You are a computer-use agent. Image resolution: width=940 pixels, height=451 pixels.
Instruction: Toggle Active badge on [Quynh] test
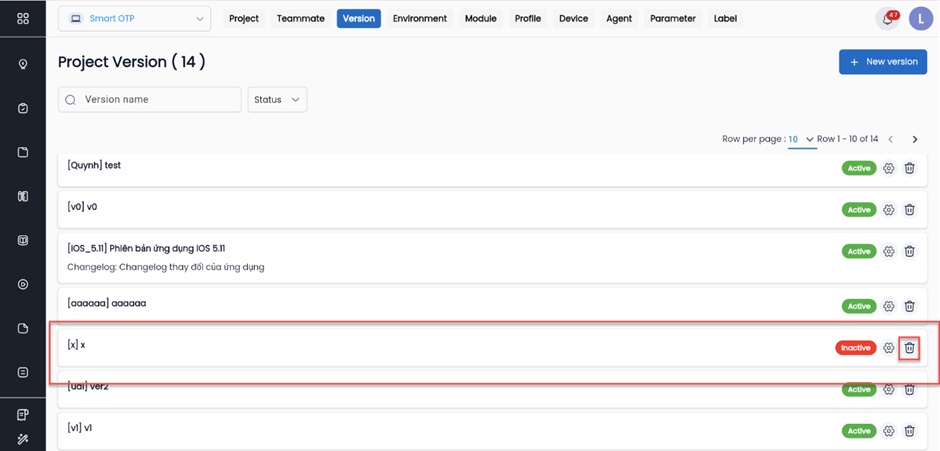click(x=858, y=168)
